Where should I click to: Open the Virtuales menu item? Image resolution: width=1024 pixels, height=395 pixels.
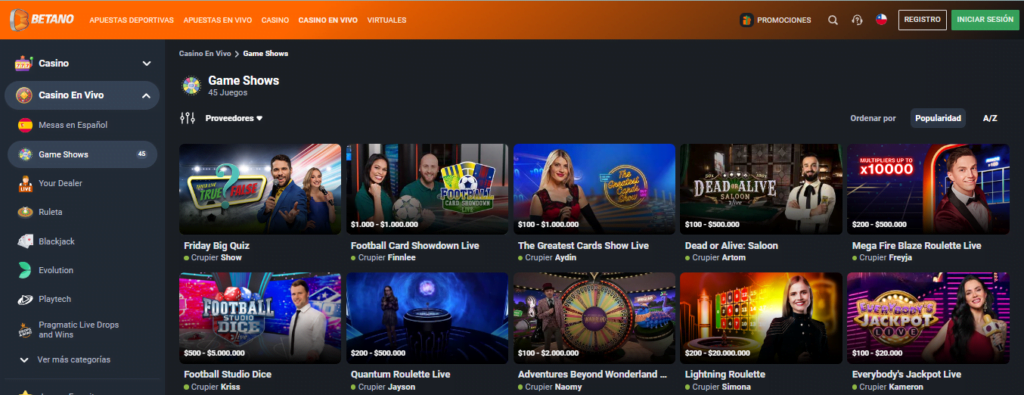387,20
